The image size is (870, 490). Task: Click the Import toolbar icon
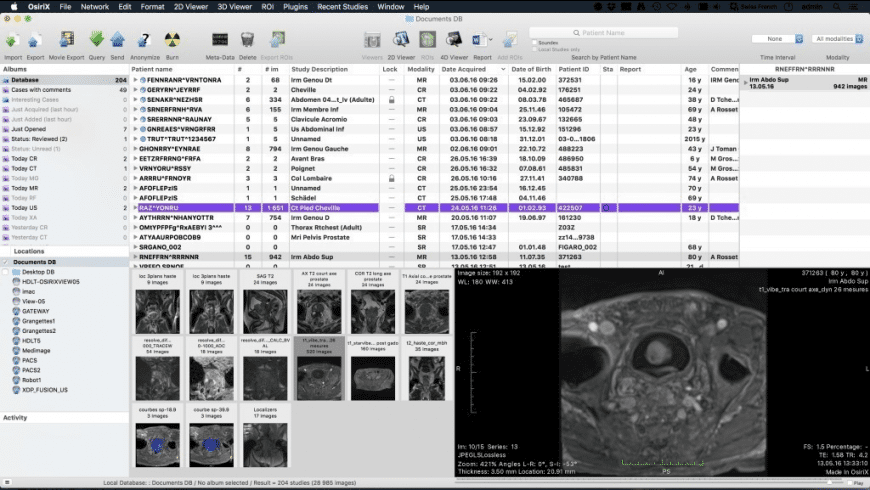click(x=13, y=41)
